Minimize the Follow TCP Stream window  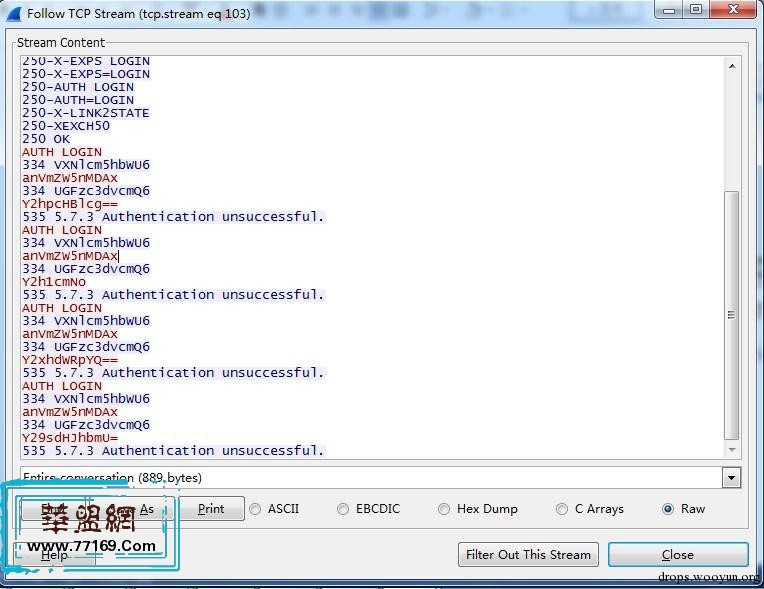click(x=668, y=11)
